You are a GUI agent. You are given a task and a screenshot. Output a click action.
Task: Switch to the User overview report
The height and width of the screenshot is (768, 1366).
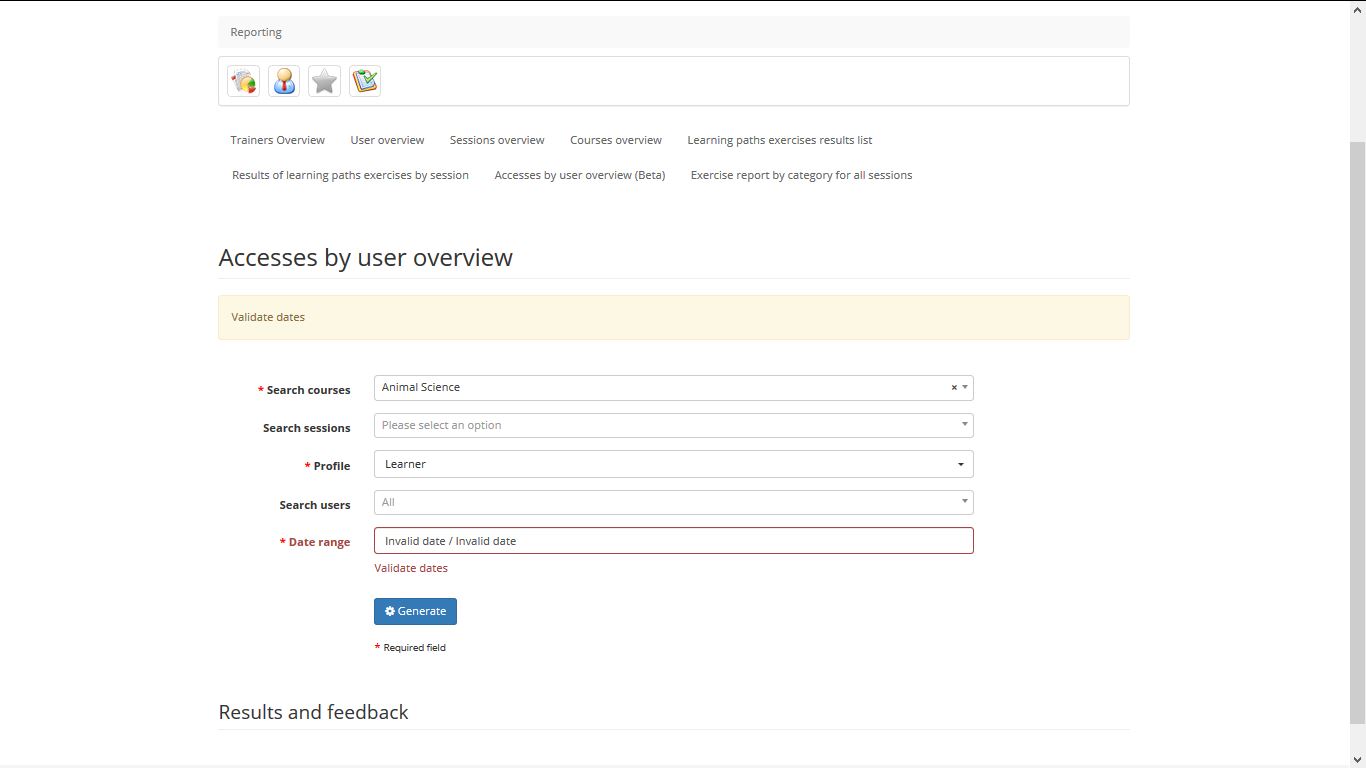pyautogui.click(x=387, y=140)
